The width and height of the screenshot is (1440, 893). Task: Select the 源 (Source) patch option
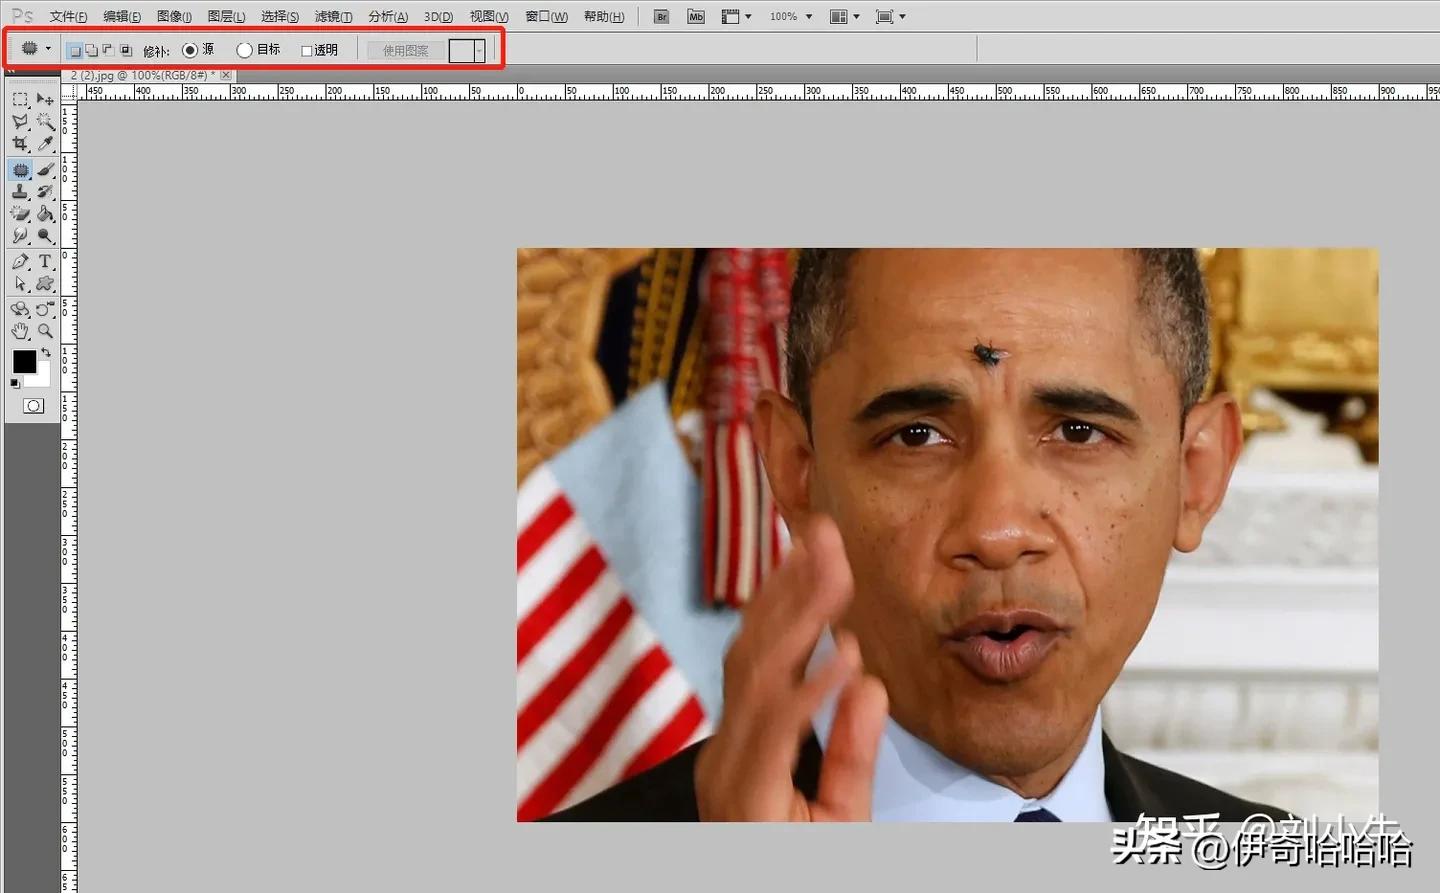(x=191, y=49)
